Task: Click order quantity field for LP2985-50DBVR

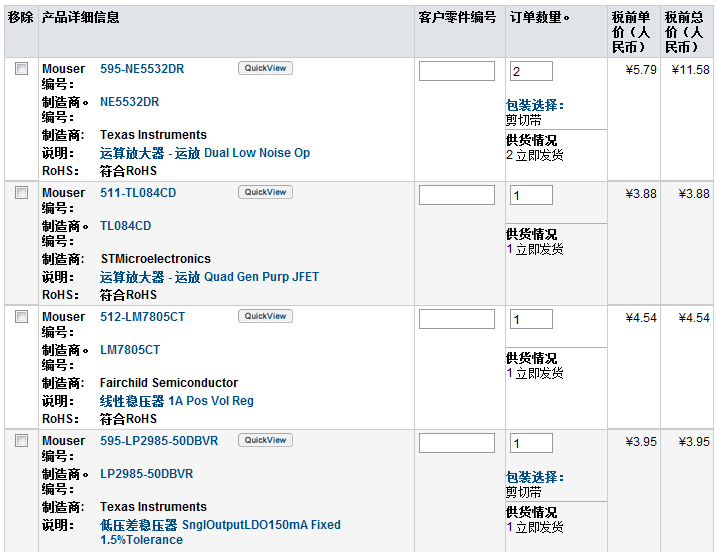Action: 531,443
